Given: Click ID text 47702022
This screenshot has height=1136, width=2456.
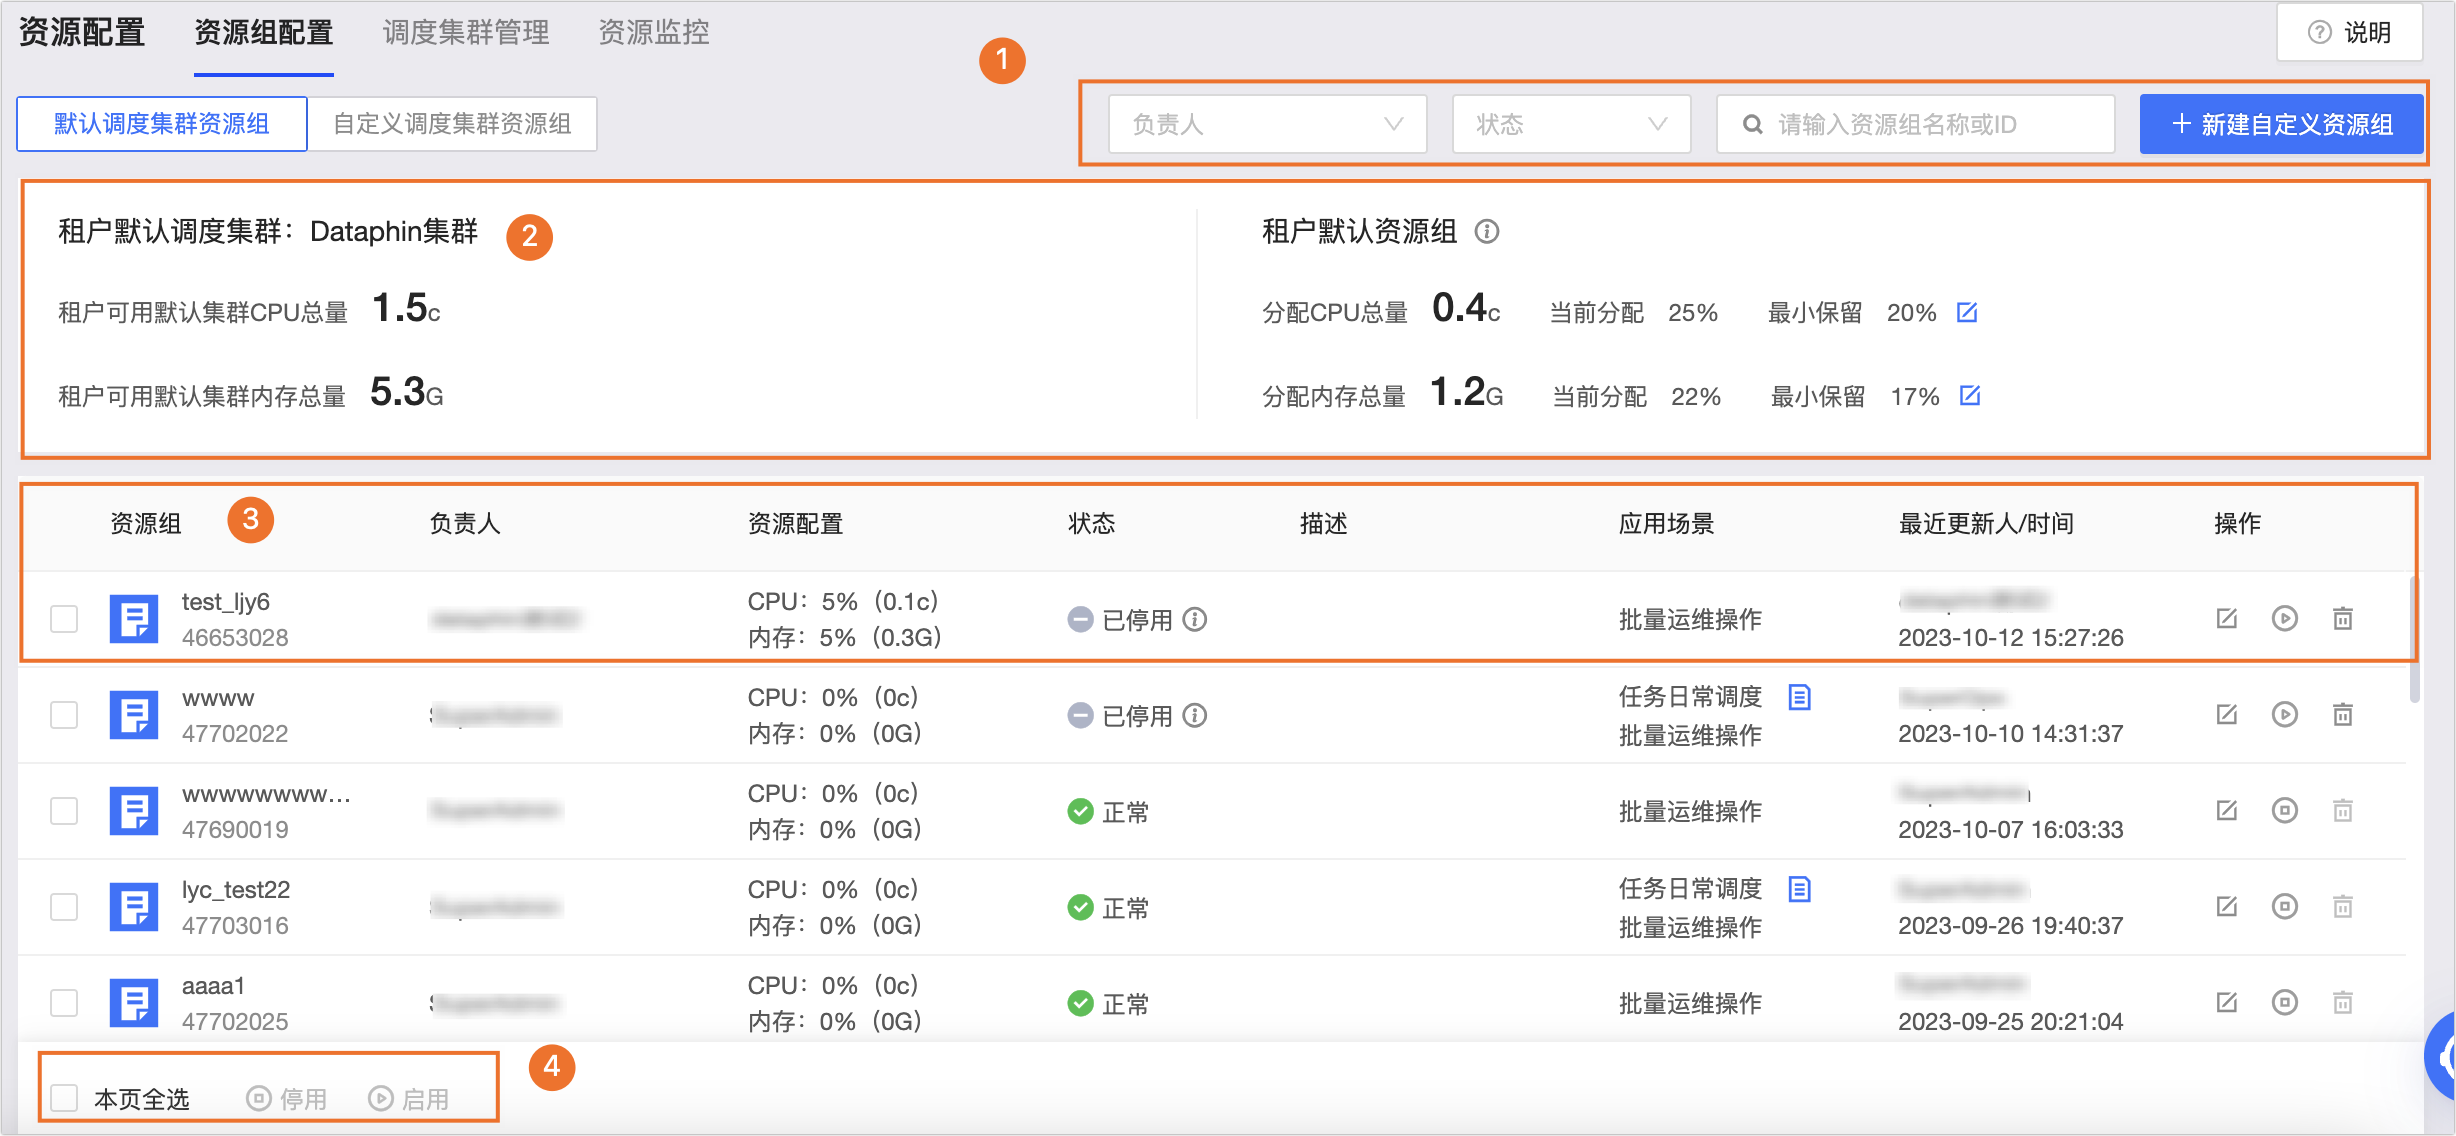Looking at the screenshot, I should click(235, 734).
